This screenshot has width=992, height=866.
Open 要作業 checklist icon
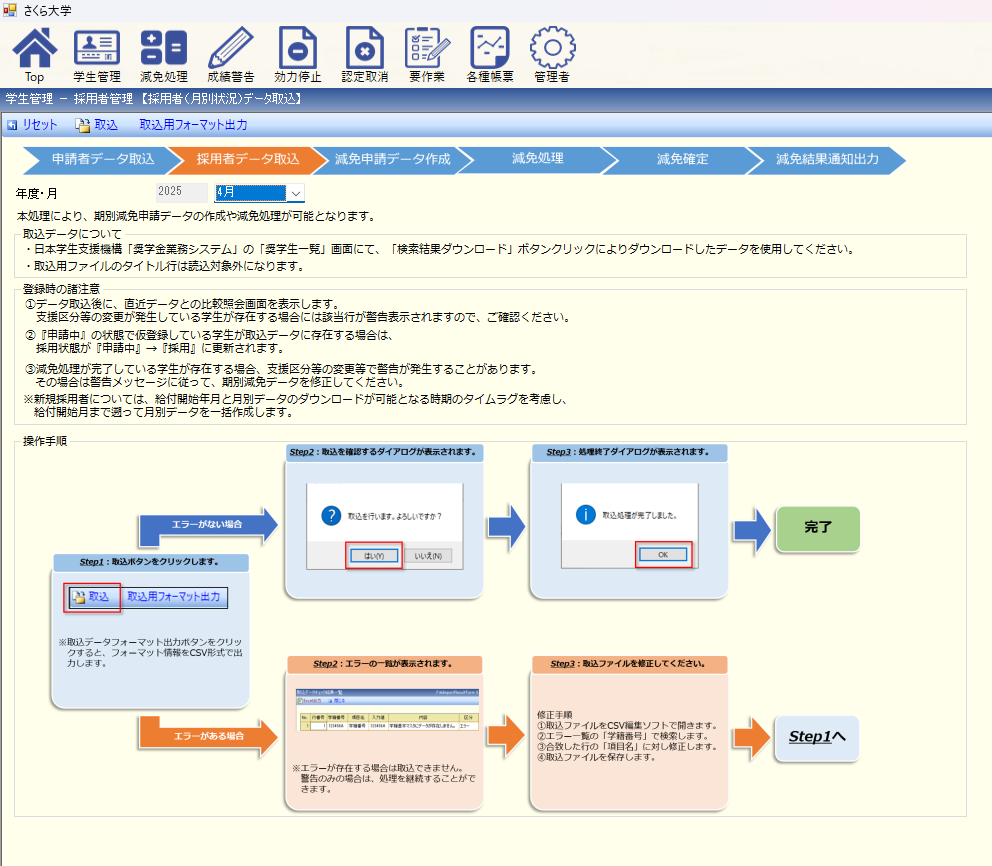pos(427,55)
